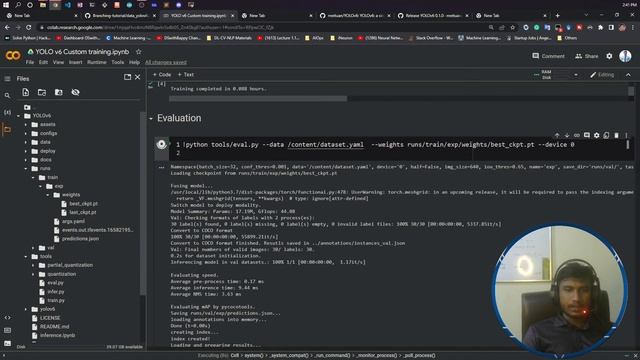
Task: Expand the docs folder
Action: coord(26,160)
